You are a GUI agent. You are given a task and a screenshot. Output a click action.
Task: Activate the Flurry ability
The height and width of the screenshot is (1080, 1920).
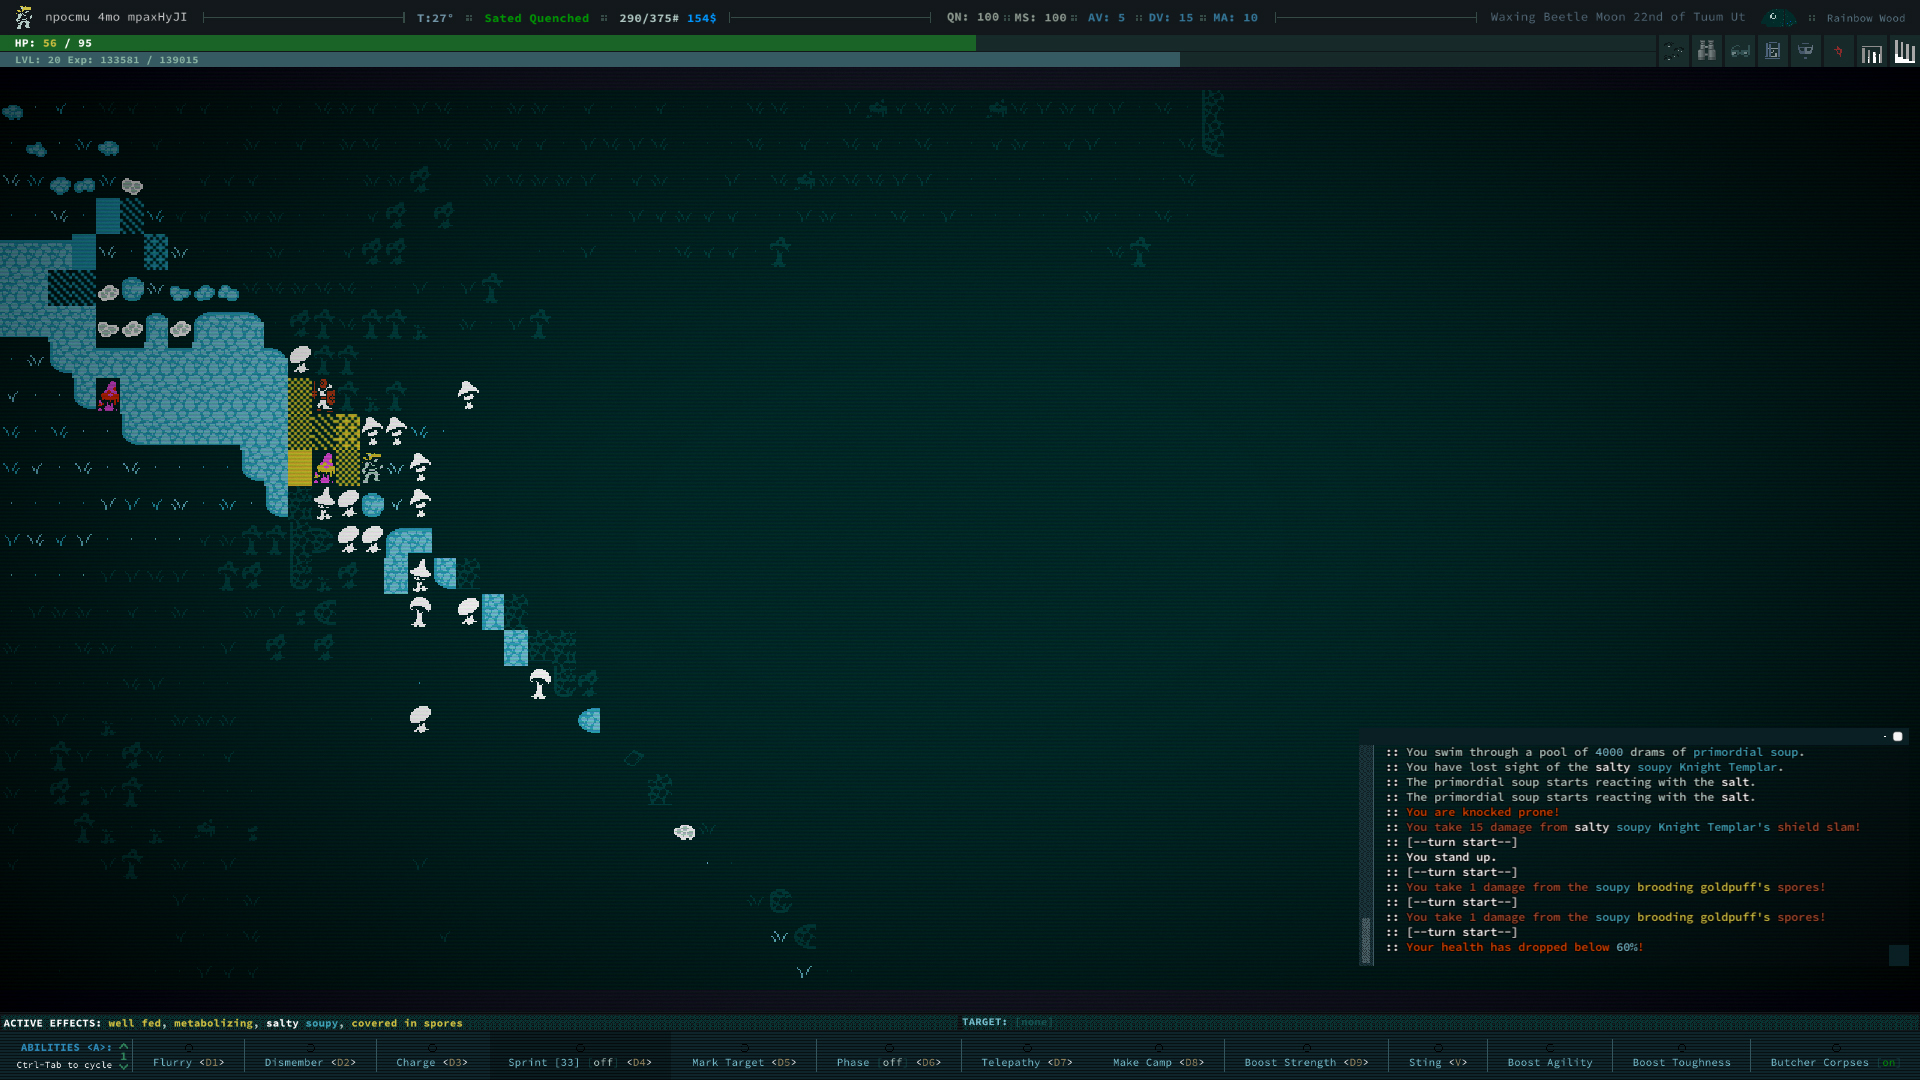click(188, 1062)
